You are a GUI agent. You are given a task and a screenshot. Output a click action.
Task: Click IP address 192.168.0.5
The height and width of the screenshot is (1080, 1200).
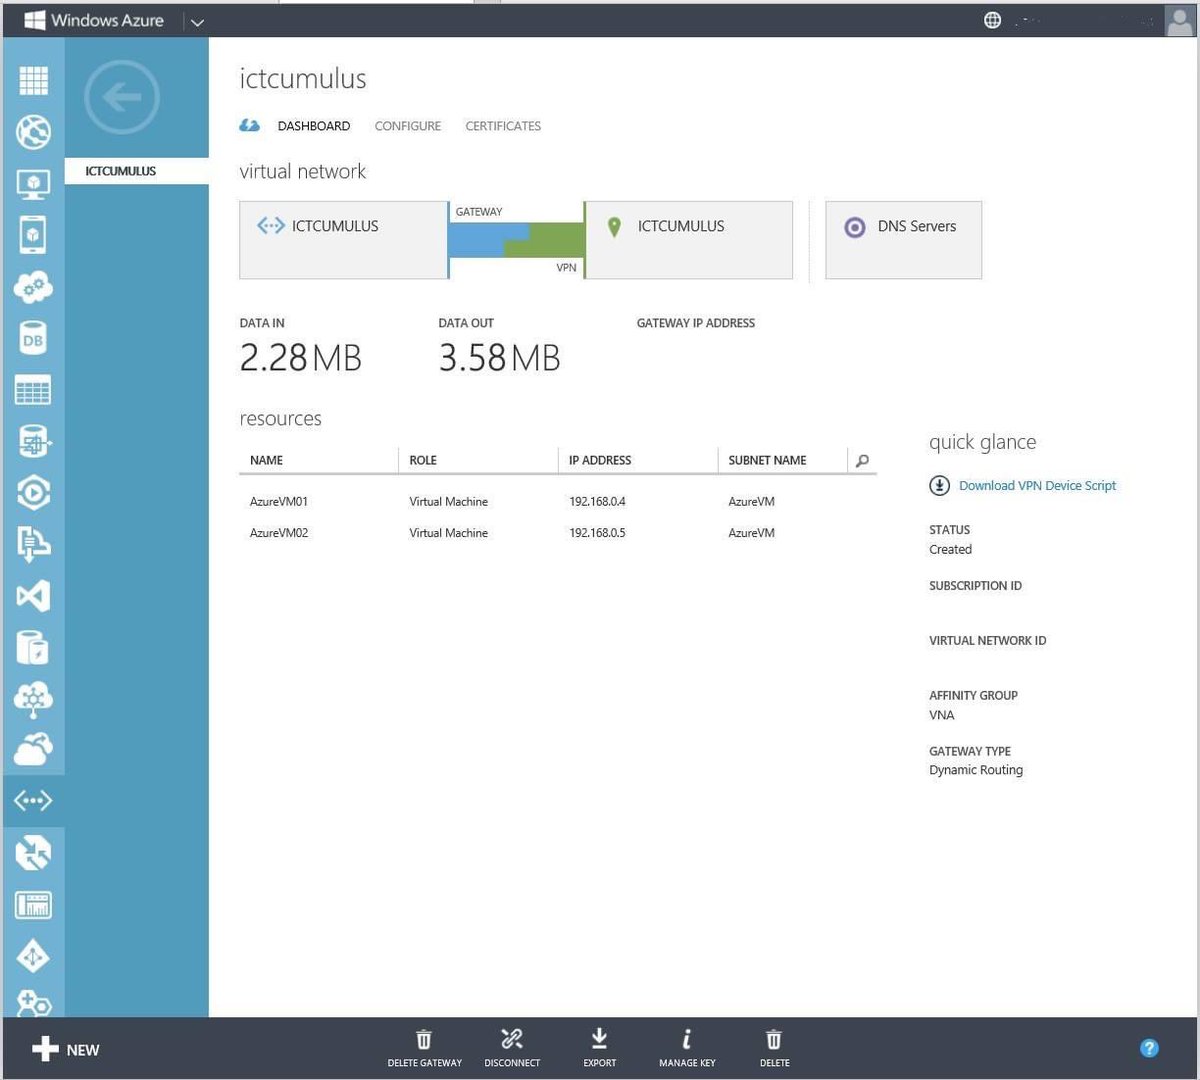597,533
